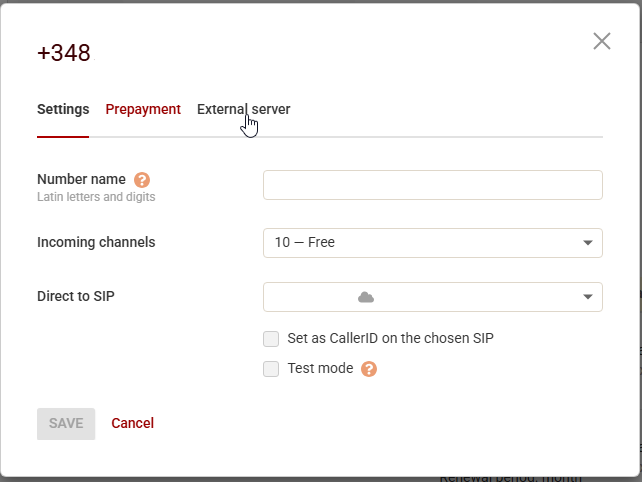Click the +348 phone number heading
Viewport: 642px width, 482px height.
(x=64, y=53)
